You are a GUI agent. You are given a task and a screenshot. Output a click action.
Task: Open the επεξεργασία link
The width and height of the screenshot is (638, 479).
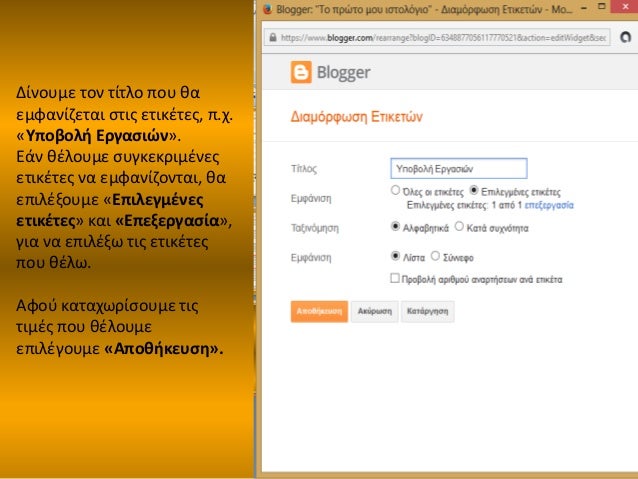click(549, 205)
